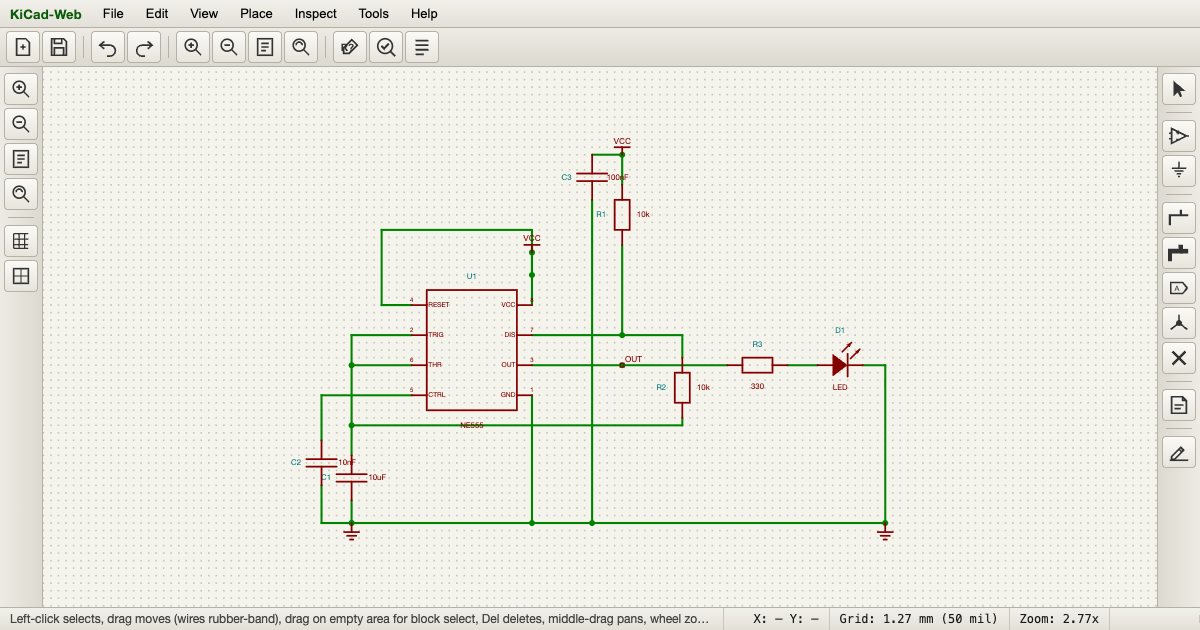Select the thin wire drawing tool
The height and width of the screenshot is (630, 1200).
1179,218
